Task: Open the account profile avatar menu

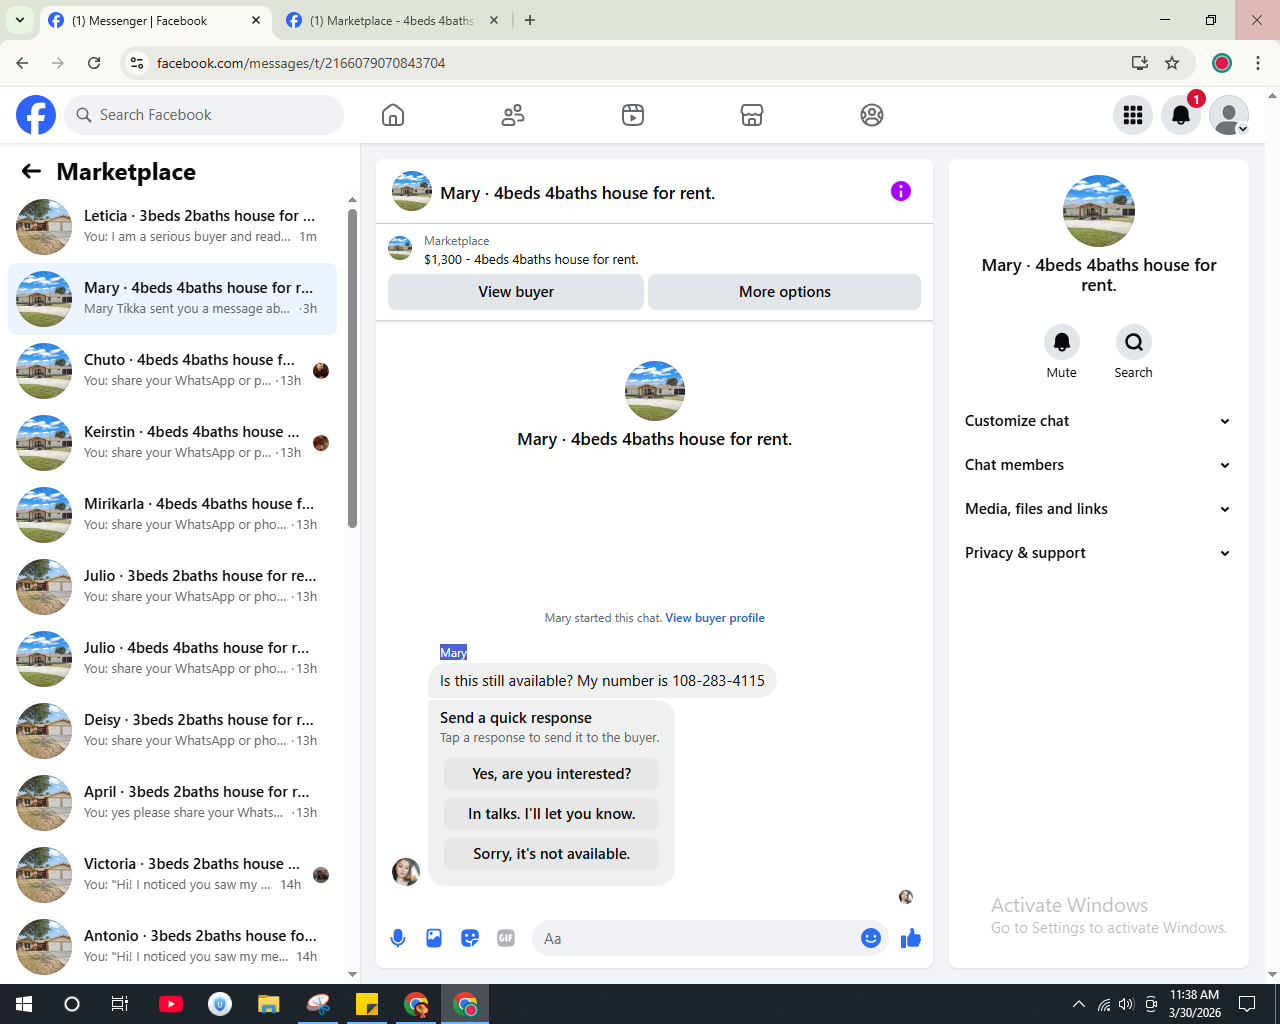Action: (x=1229, y=115)
